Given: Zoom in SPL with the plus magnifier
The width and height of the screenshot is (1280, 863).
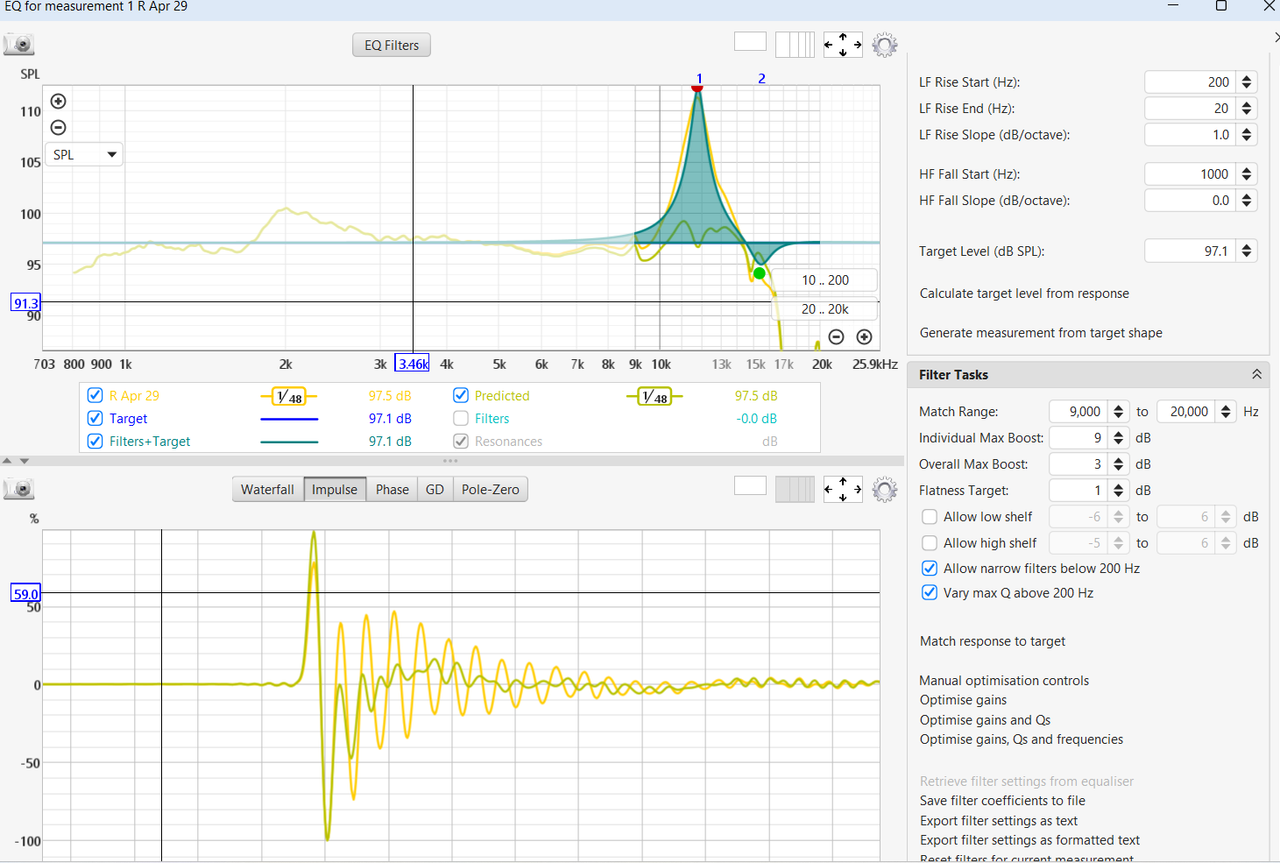Looking at the screenshot, I should pyautogui.click(x=58, y=101).
